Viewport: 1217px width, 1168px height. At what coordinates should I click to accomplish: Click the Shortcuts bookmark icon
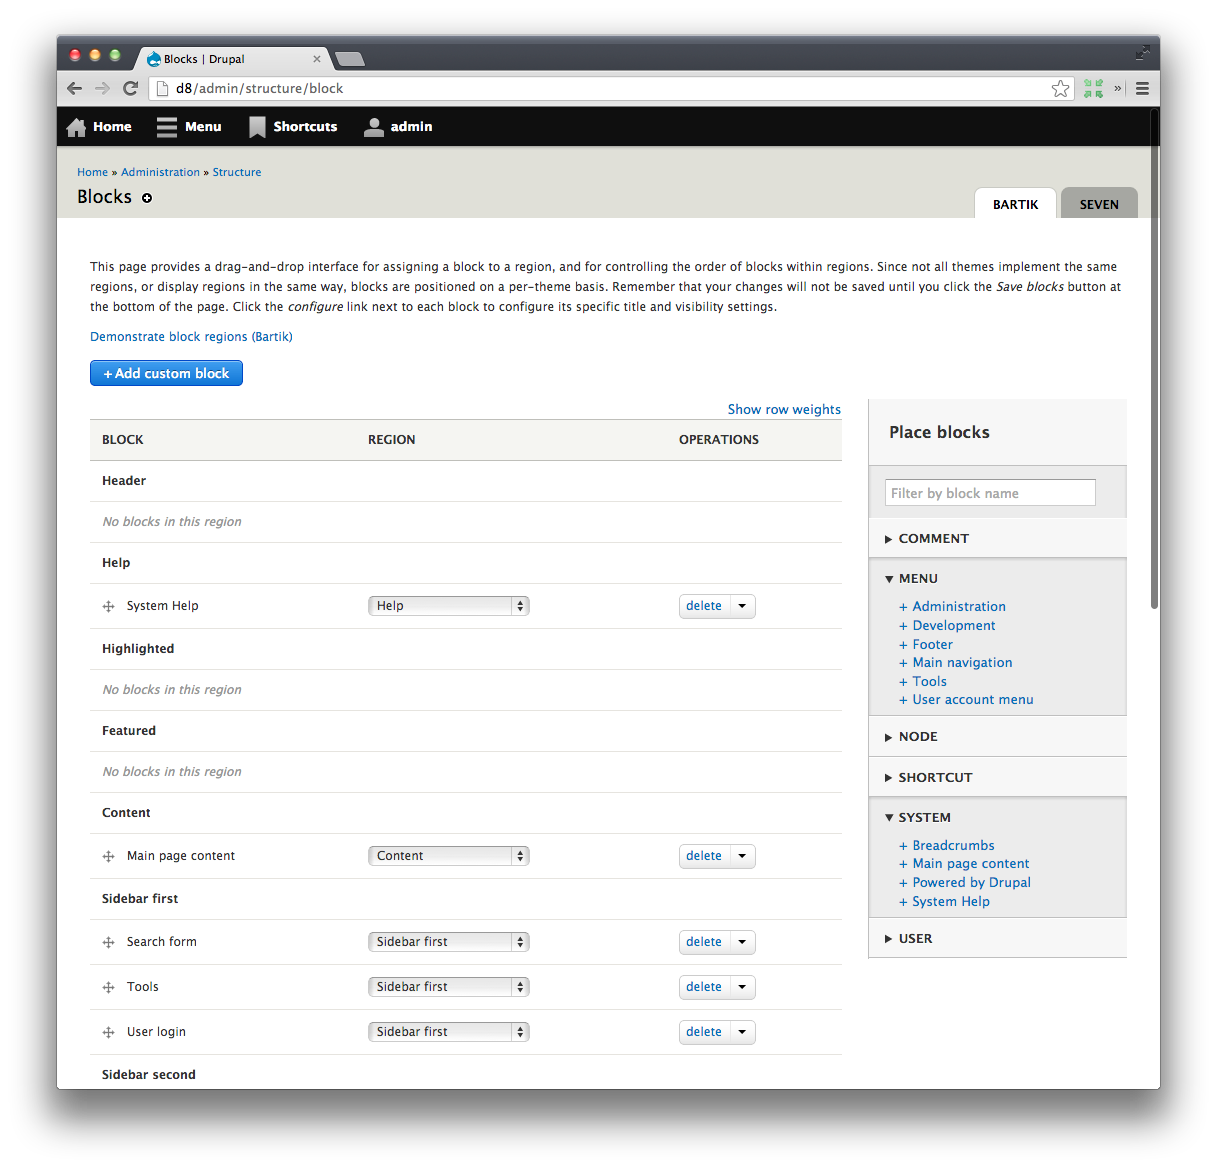click(x=257, y=127)
